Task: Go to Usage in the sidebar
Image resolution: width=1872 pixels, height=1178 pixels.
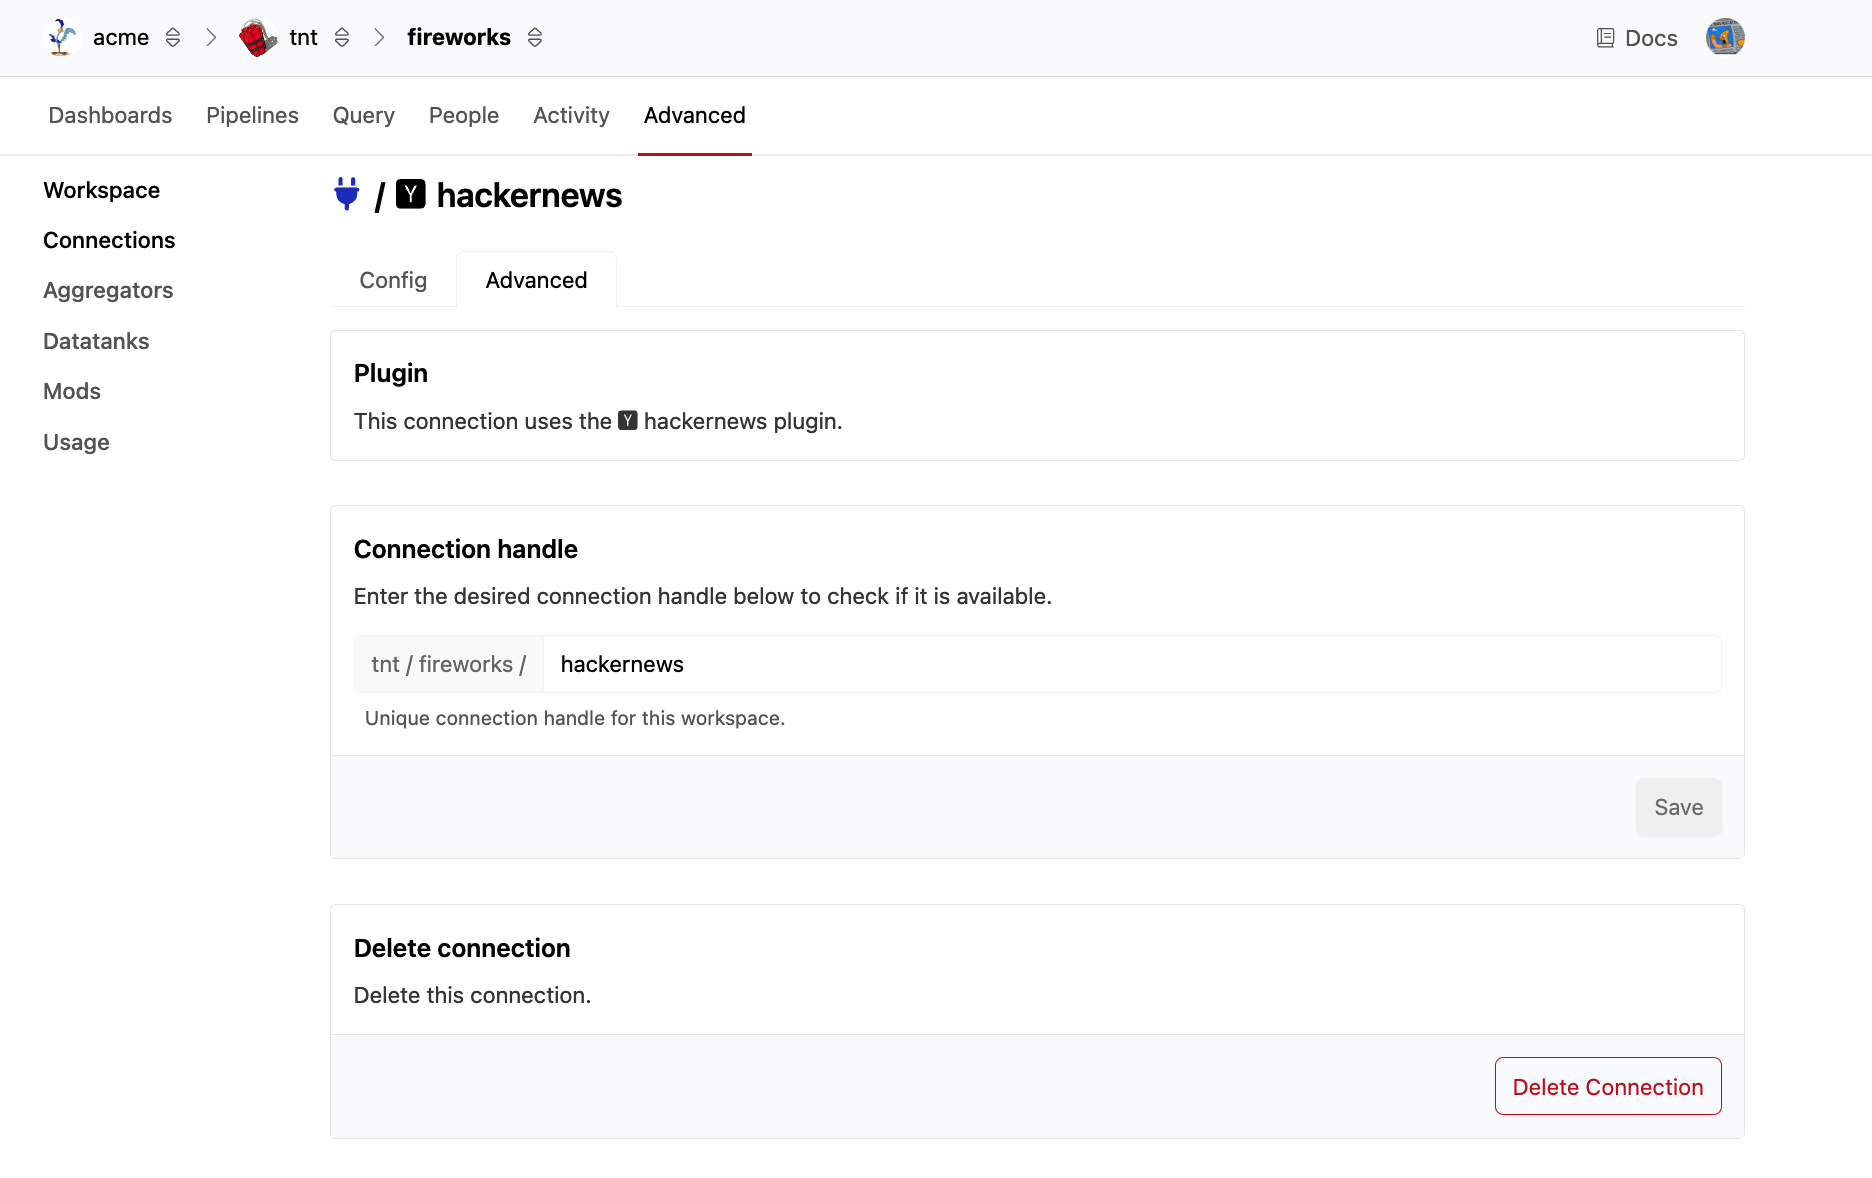Action: (76, 442)
